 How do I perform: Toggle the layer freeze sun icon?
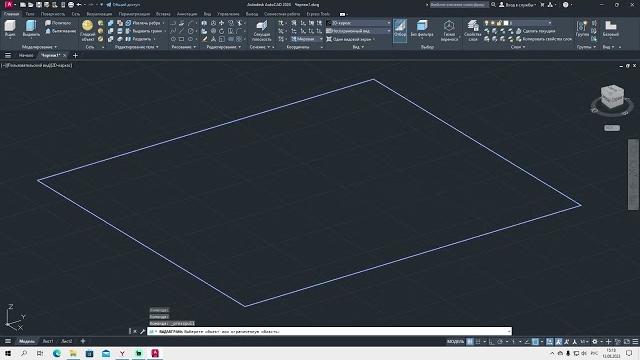click(x=493, y=23)
